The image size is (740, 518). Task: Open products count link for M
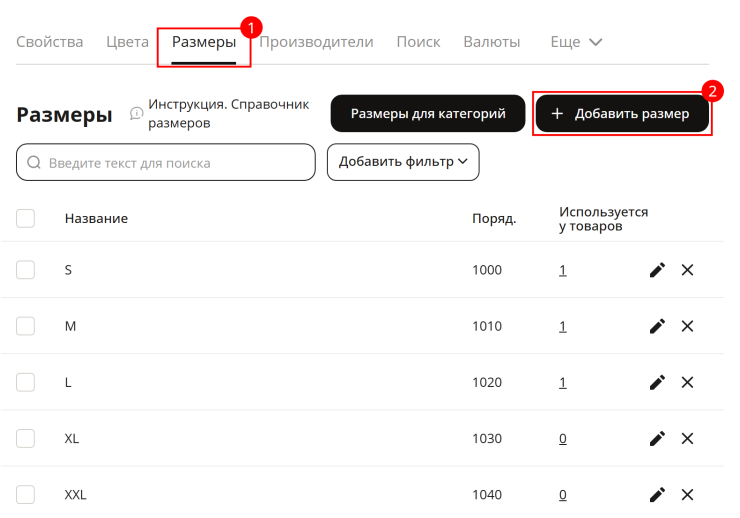coord(563,326)
